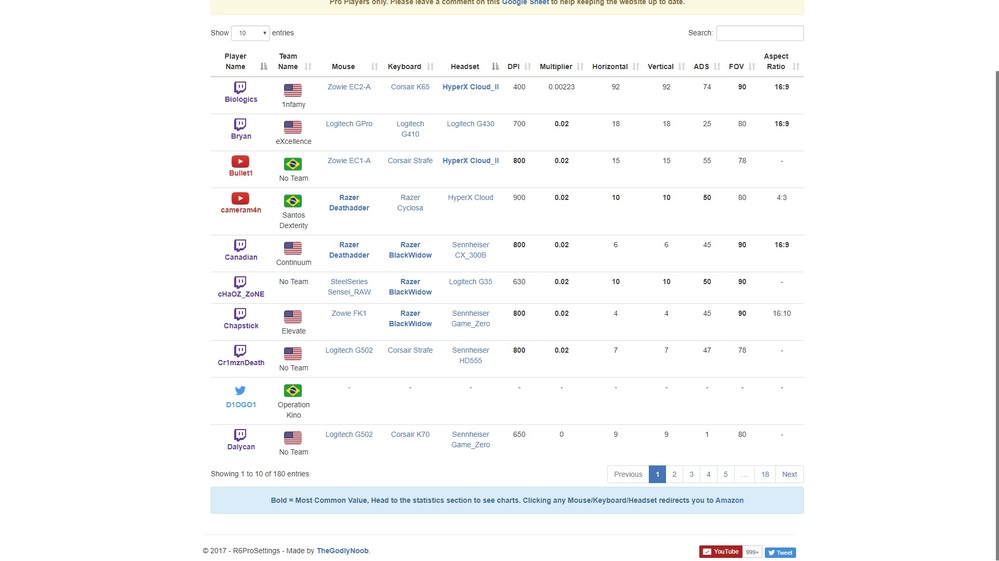
Task: Click the Twitch icon above Biologics
Action: tap(240, 88)
